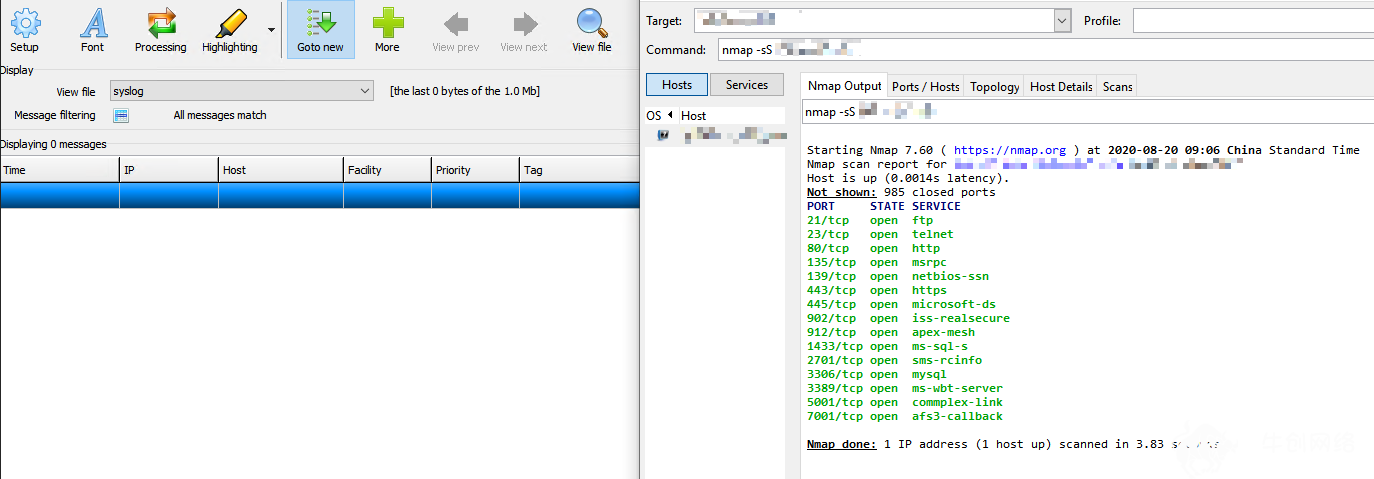The width and height of the screenshot is (1374, 479).
Task: Click the OS column sort header
Action: pos(660,115)
